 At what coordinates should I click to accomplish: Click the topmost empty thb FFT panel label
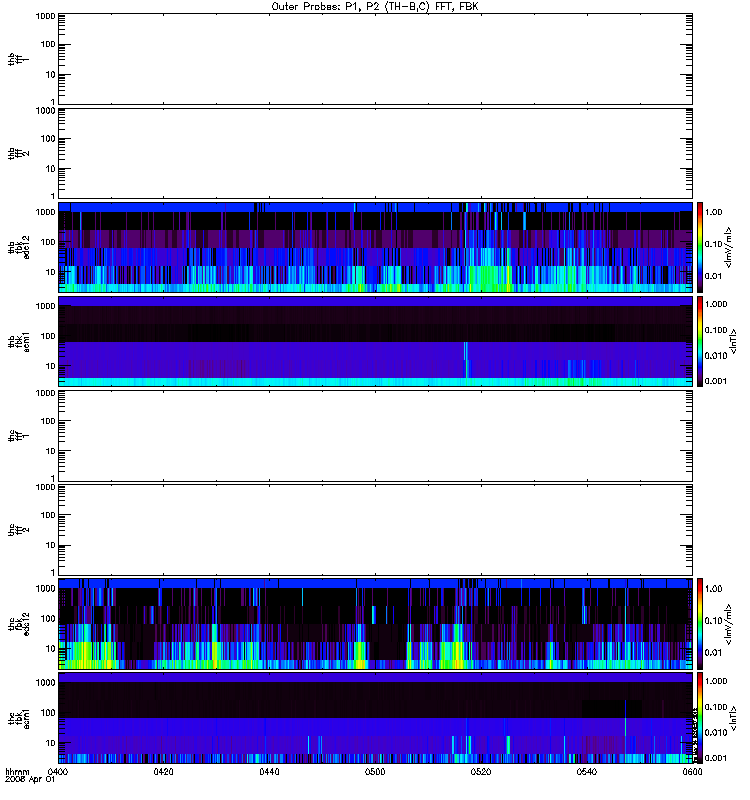[17, 59]
